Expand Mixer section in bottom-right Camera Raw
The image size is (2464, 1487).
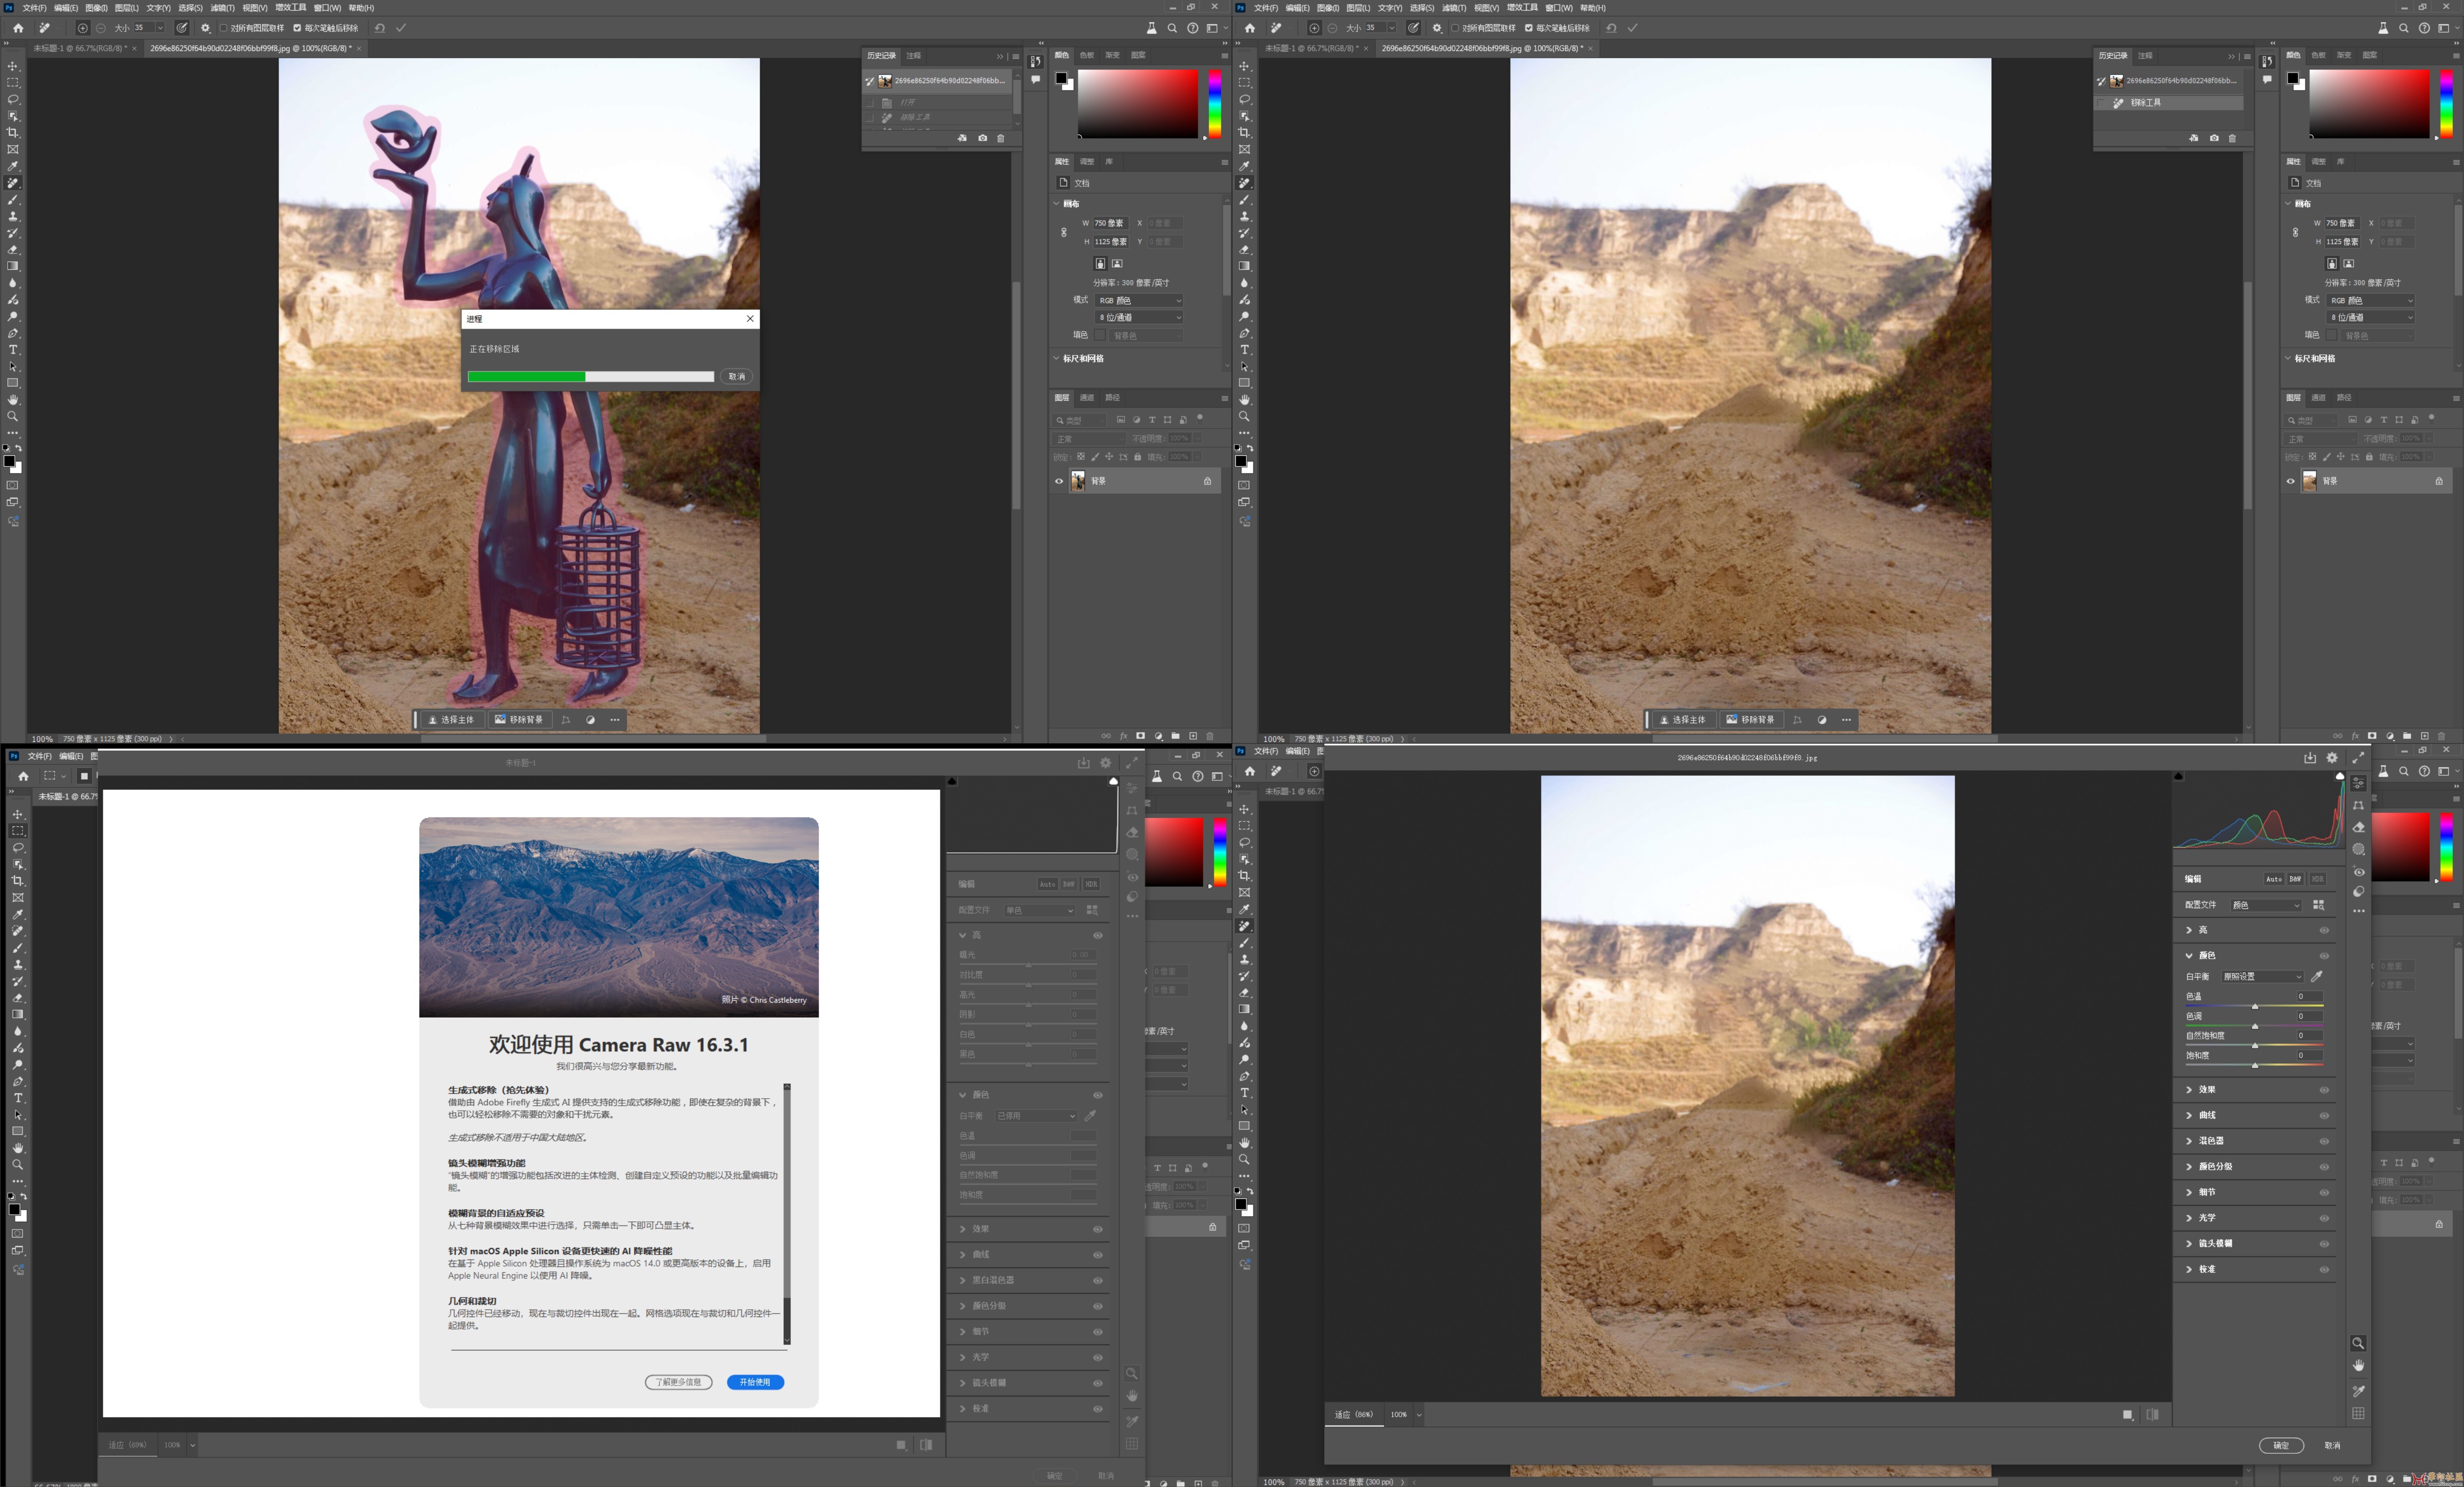(x=2189, y=1141)
